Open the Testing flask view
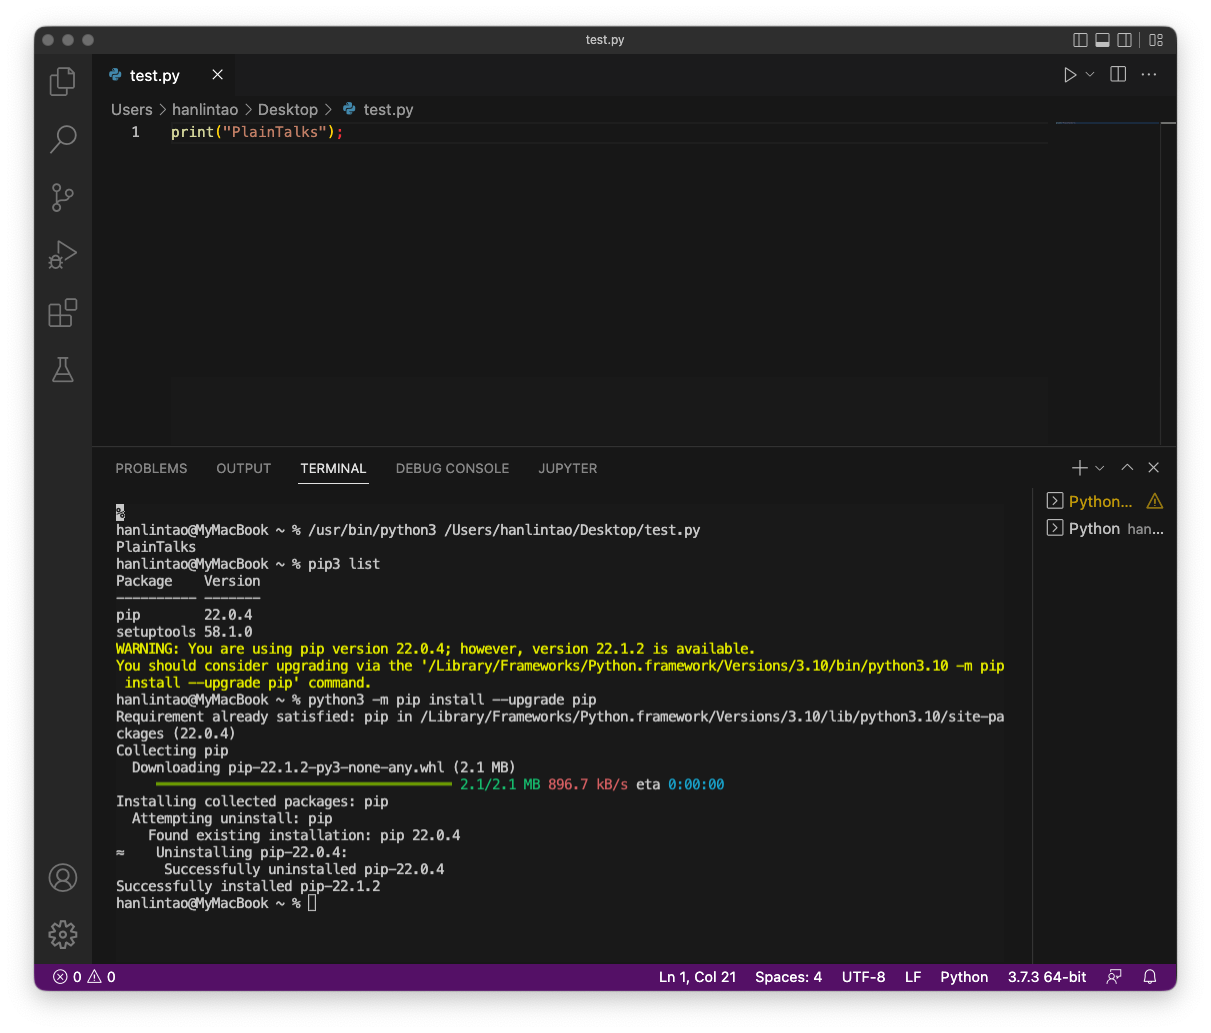The width and height of the screenshot is (1211, 1033). click(x=63, y=370)
